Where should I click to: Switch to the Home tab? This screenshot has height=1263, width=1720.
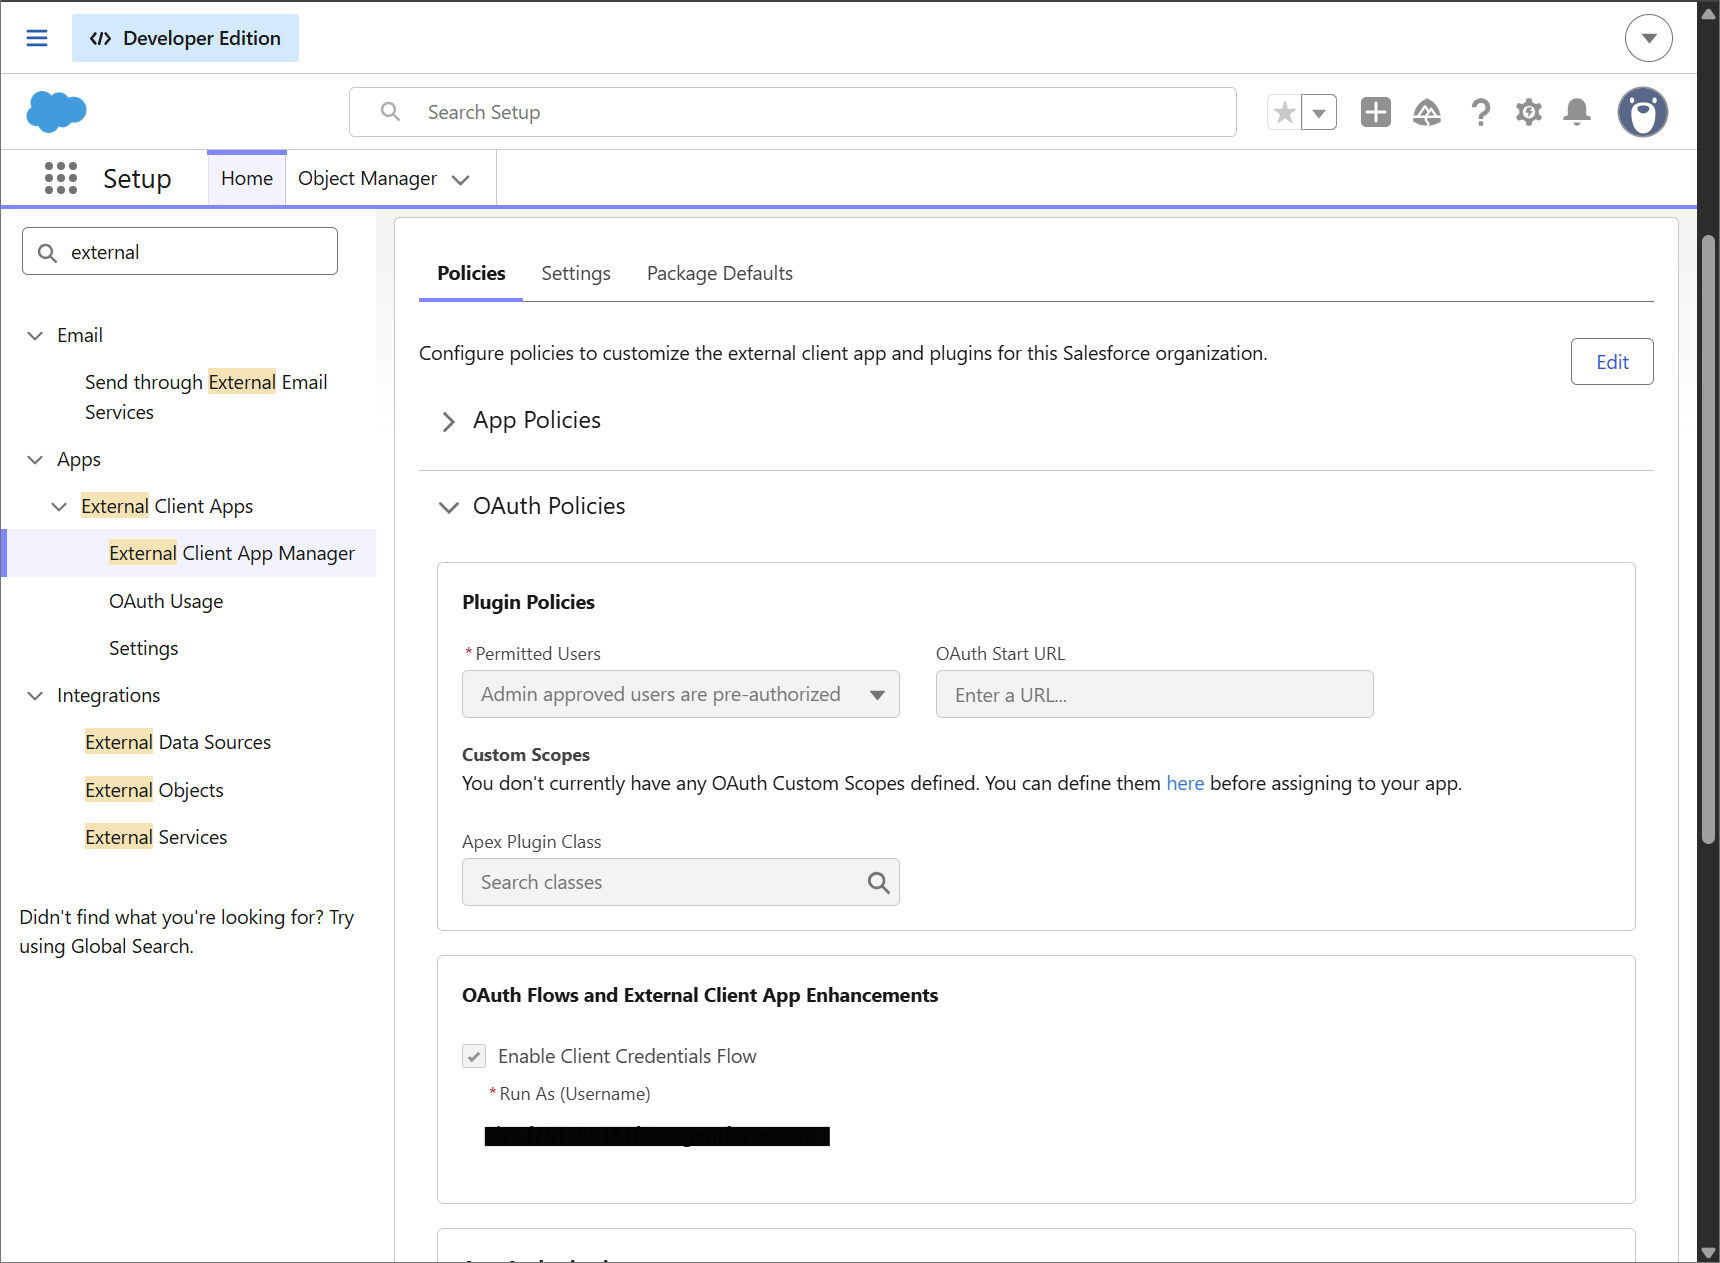click(247, 178)
